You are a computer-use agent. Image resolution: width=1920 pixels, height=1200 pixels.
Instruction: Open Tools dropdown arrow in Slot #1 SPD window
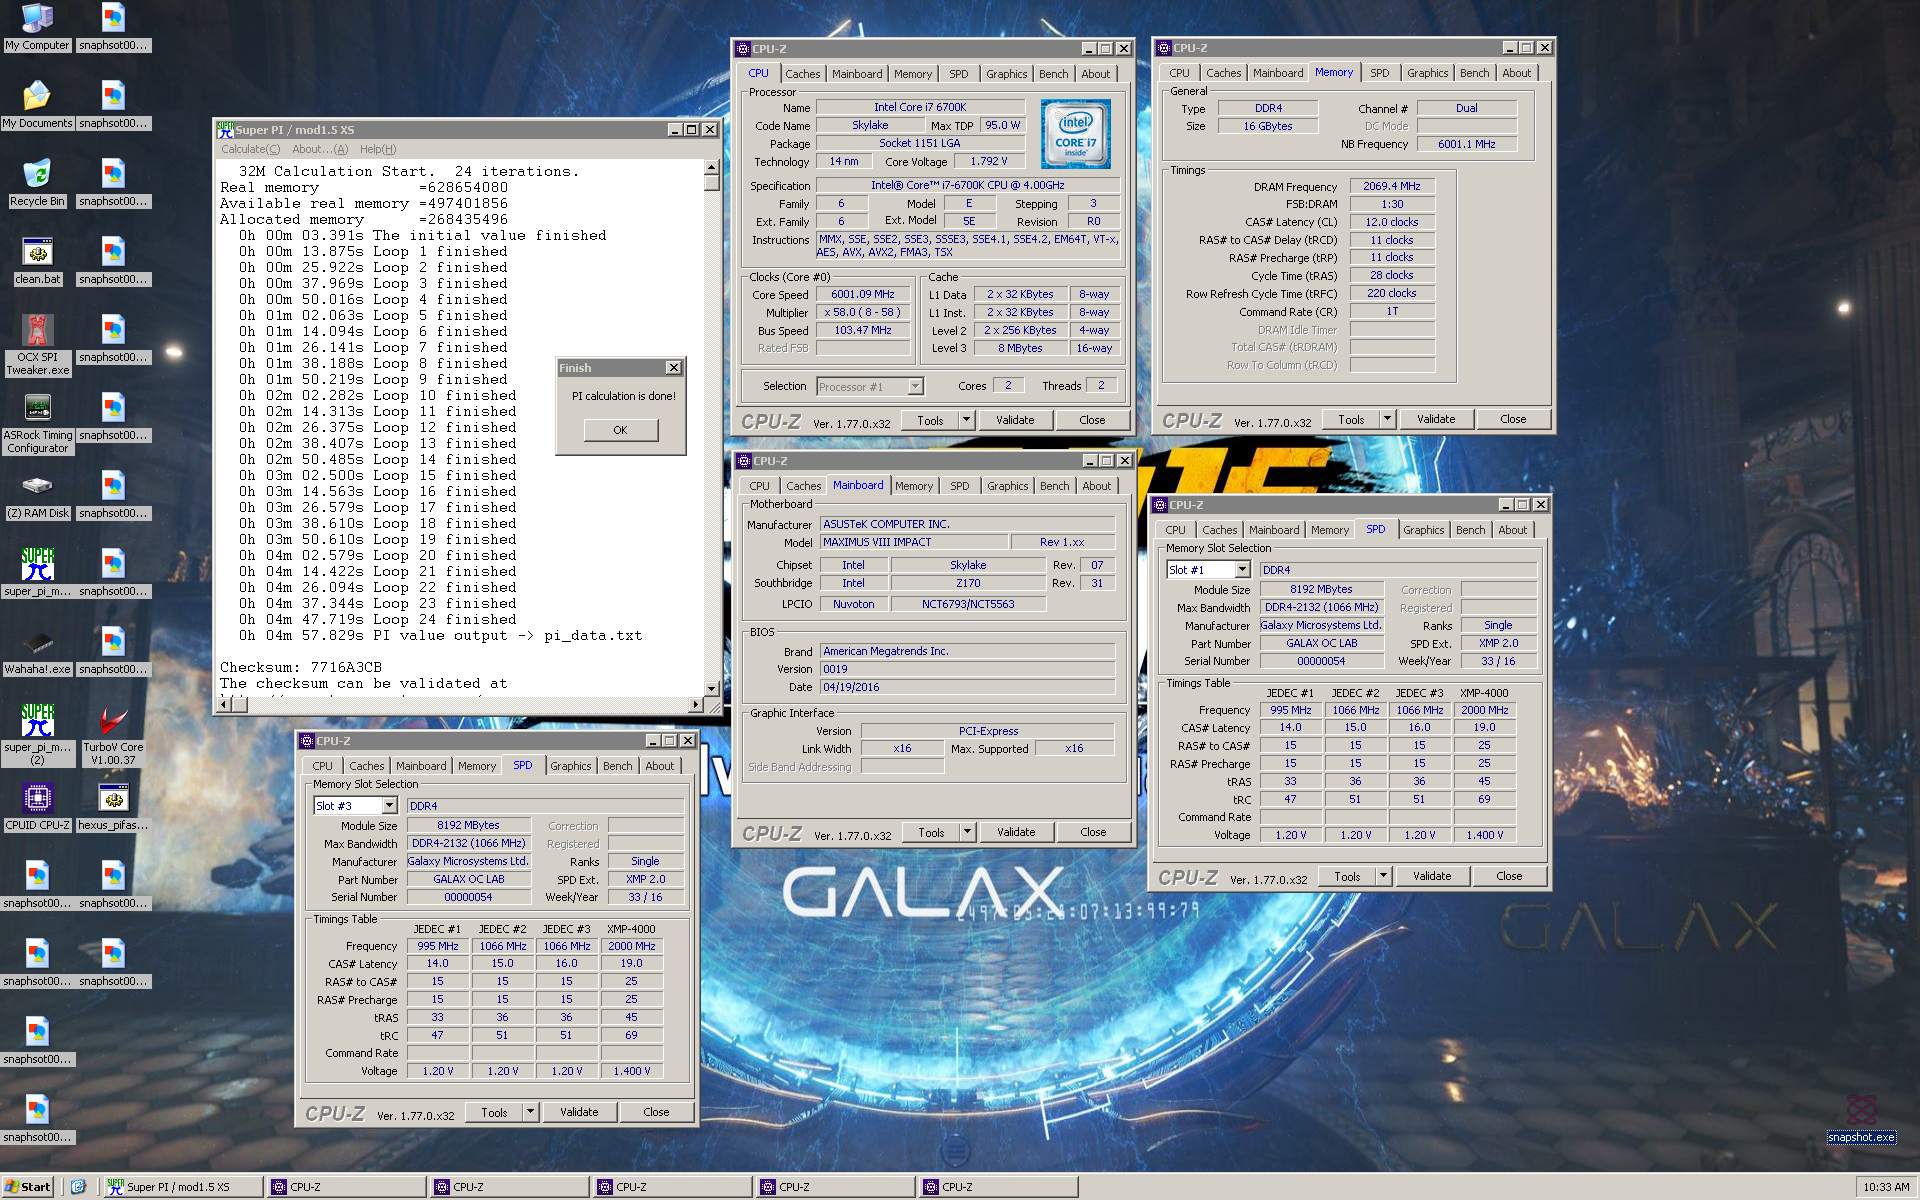[1384, 876]
